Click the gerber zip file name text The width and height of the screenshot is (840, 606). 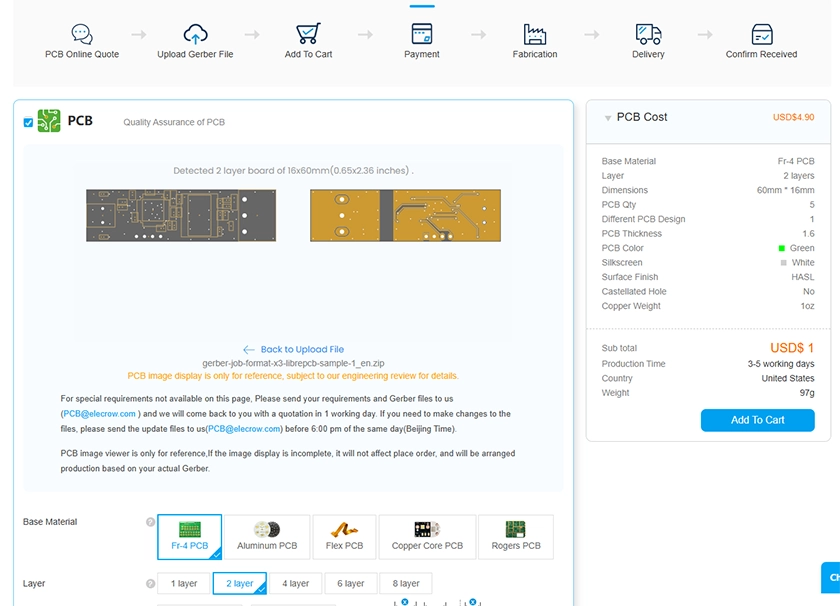coord(293,363)
